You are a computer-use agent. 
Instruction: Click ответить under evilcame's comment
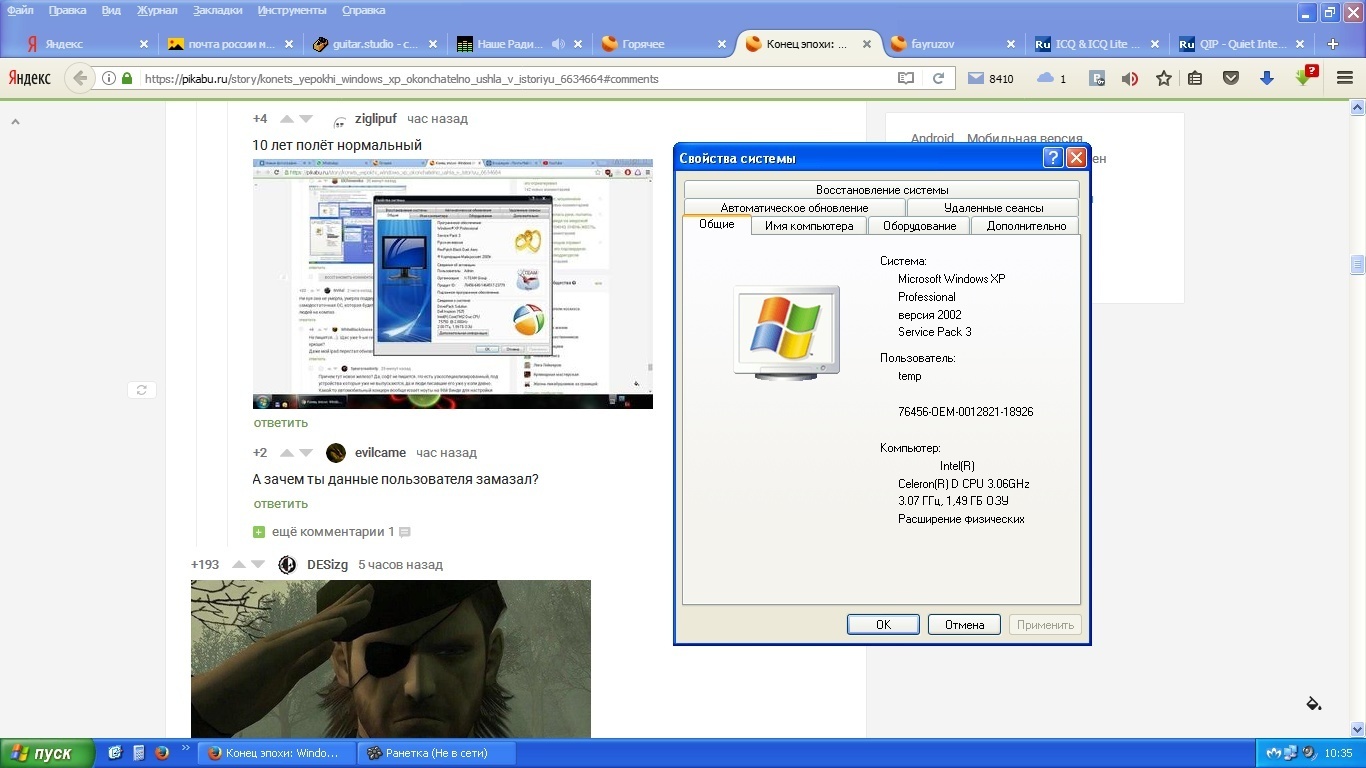pyautogui.click(x=280, y=504)
